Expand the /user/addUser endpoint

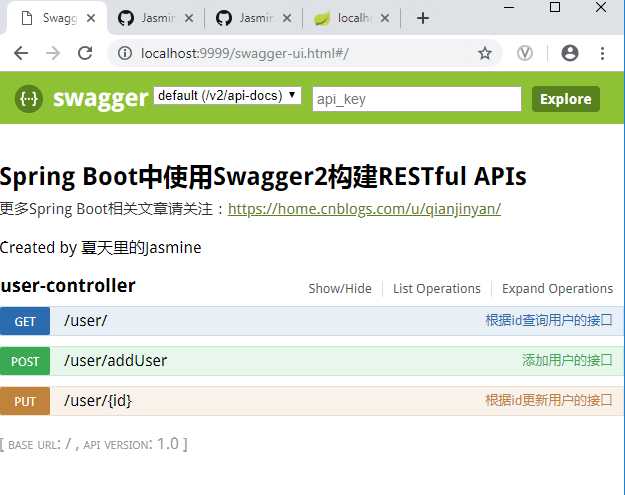[x=115, y=360]
